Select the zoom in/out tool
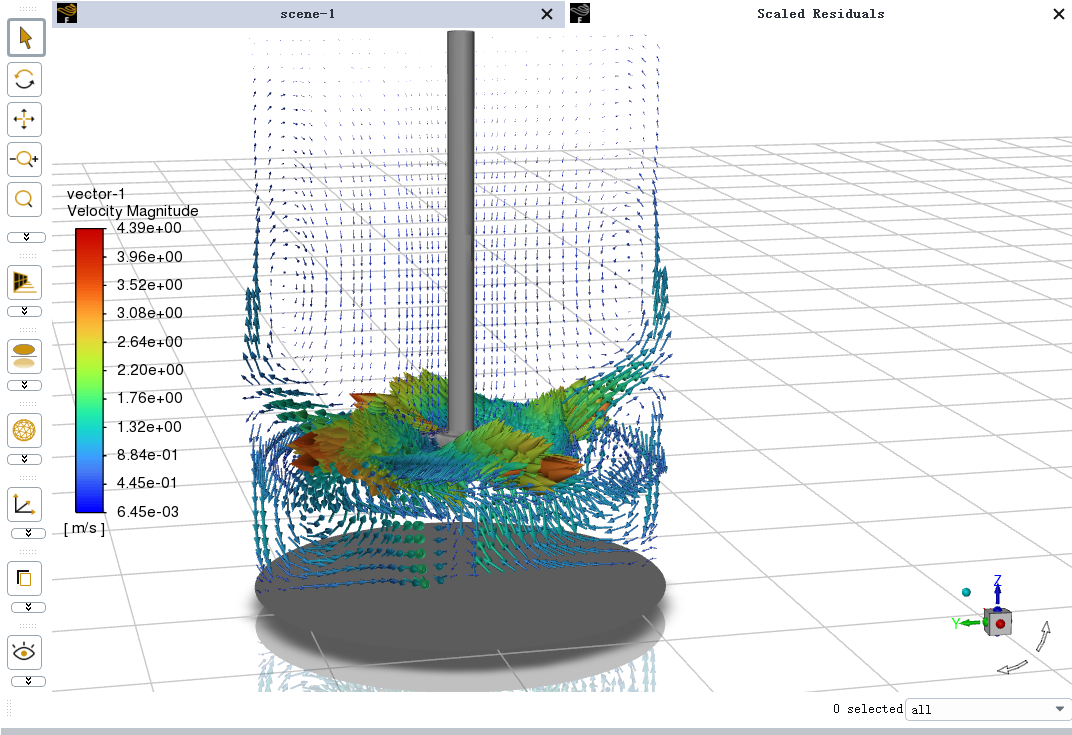Image resolution: width=1072 pixels, height=735 pixels. [25, 159]
